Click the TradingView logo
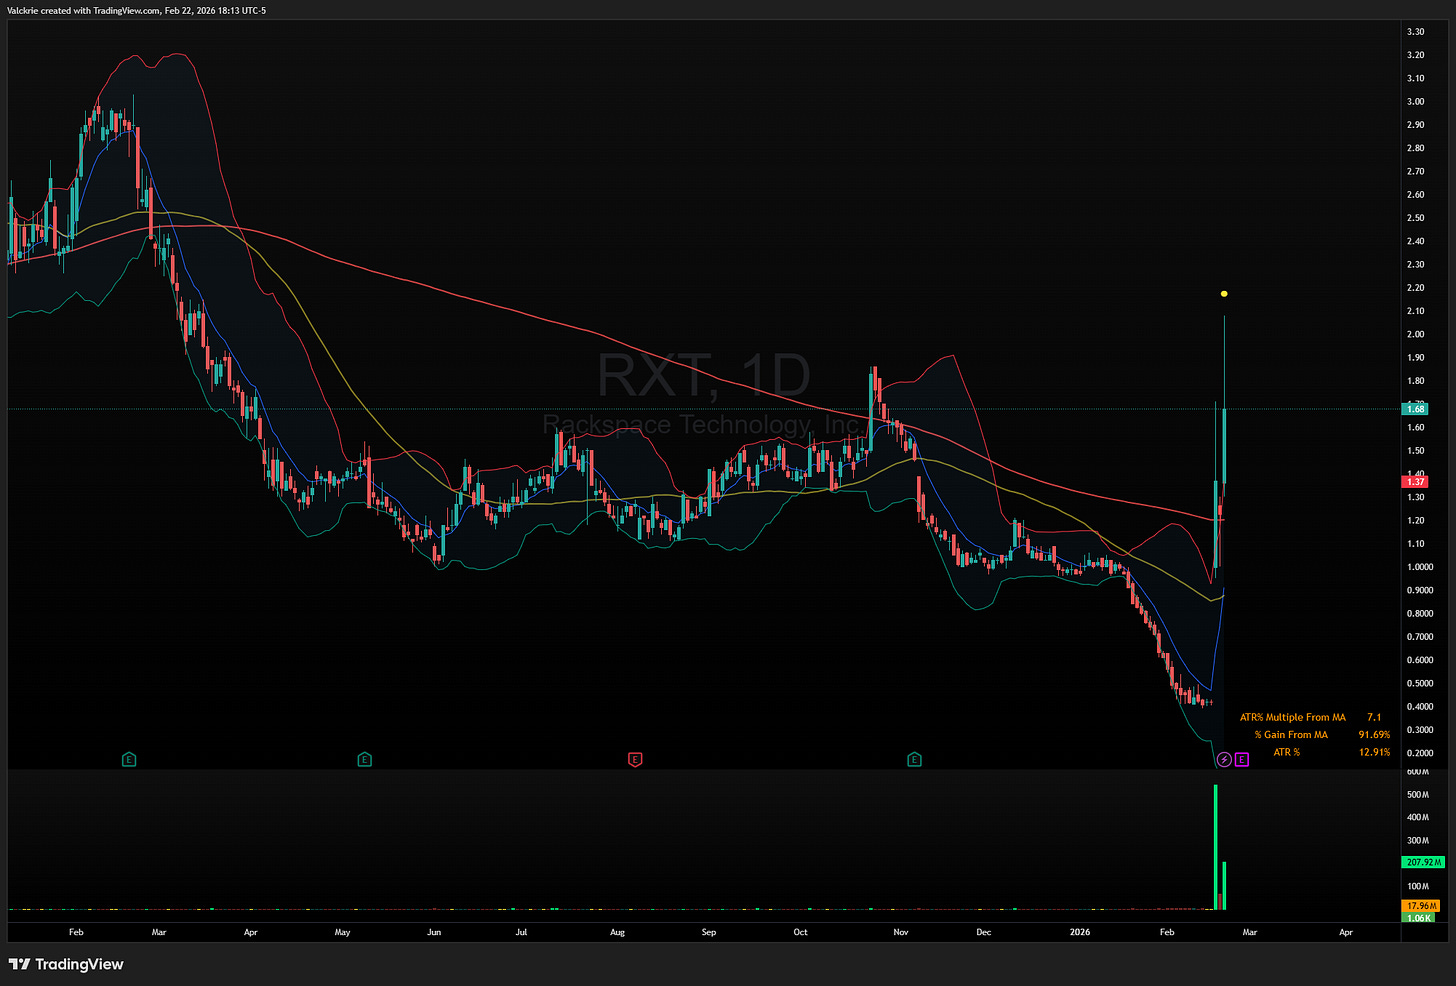This screenshot has height=986, width=1456. coord(66,964)
